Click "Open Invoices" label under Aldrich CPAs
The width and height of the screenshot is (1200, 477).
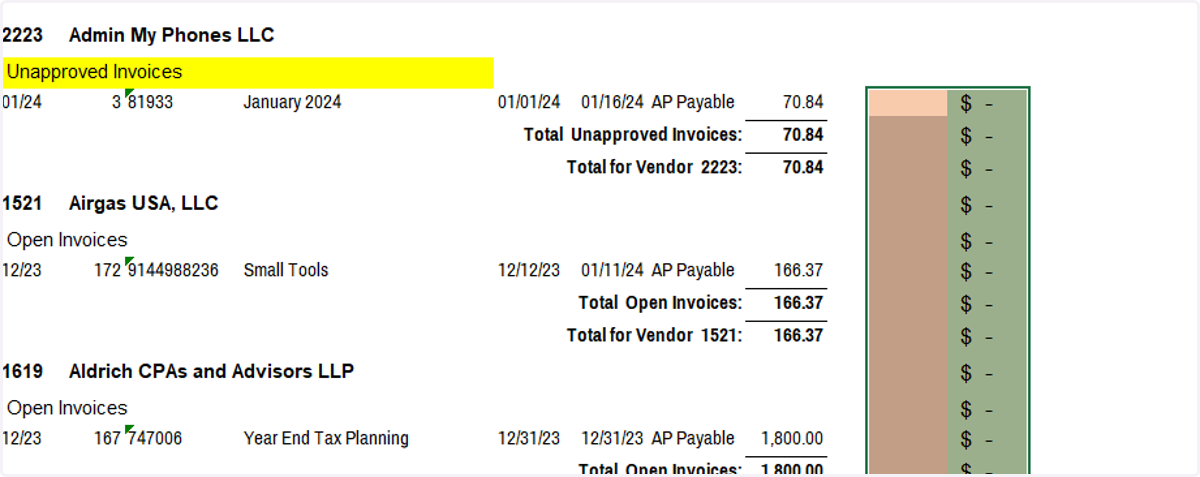point(67,408)
